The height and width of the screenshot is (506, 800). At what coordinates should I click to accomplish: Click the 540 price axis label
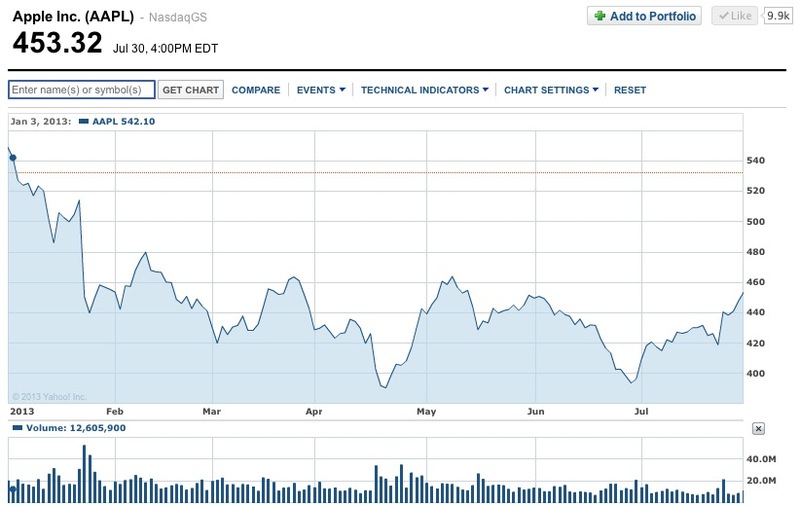pyautogui.click(x=756, y=160)
